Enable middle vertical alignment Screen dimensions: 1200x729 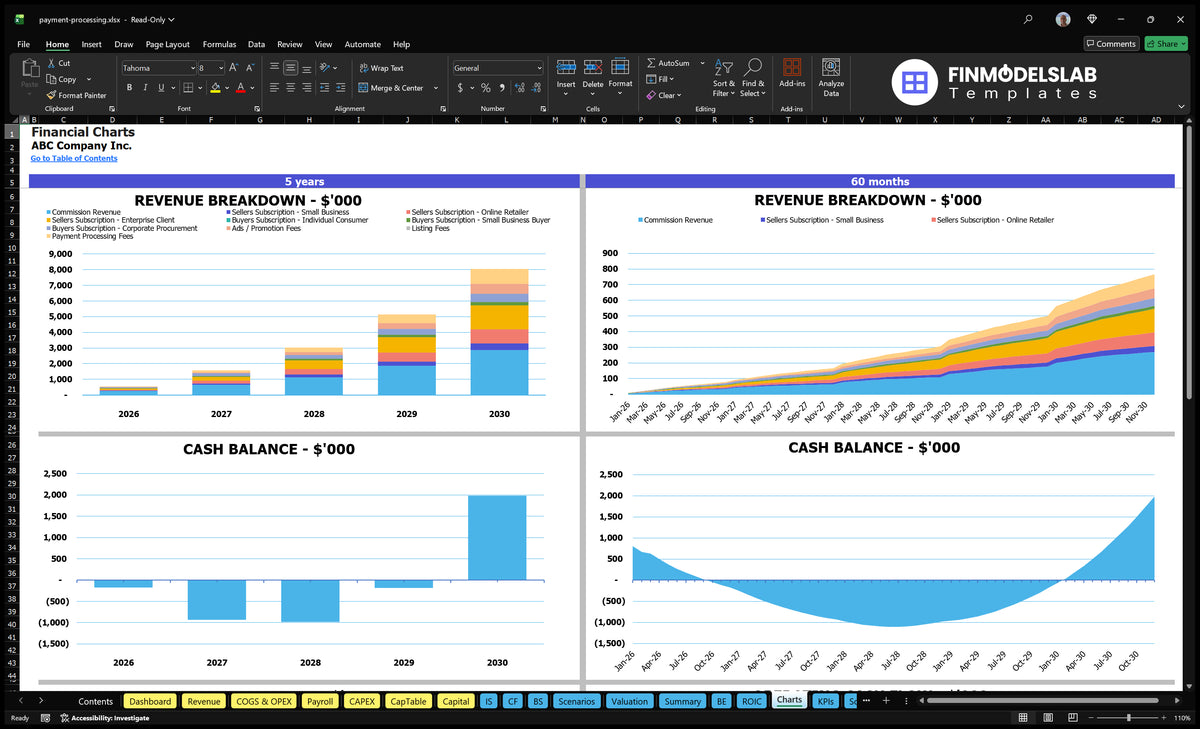(290, 68)
